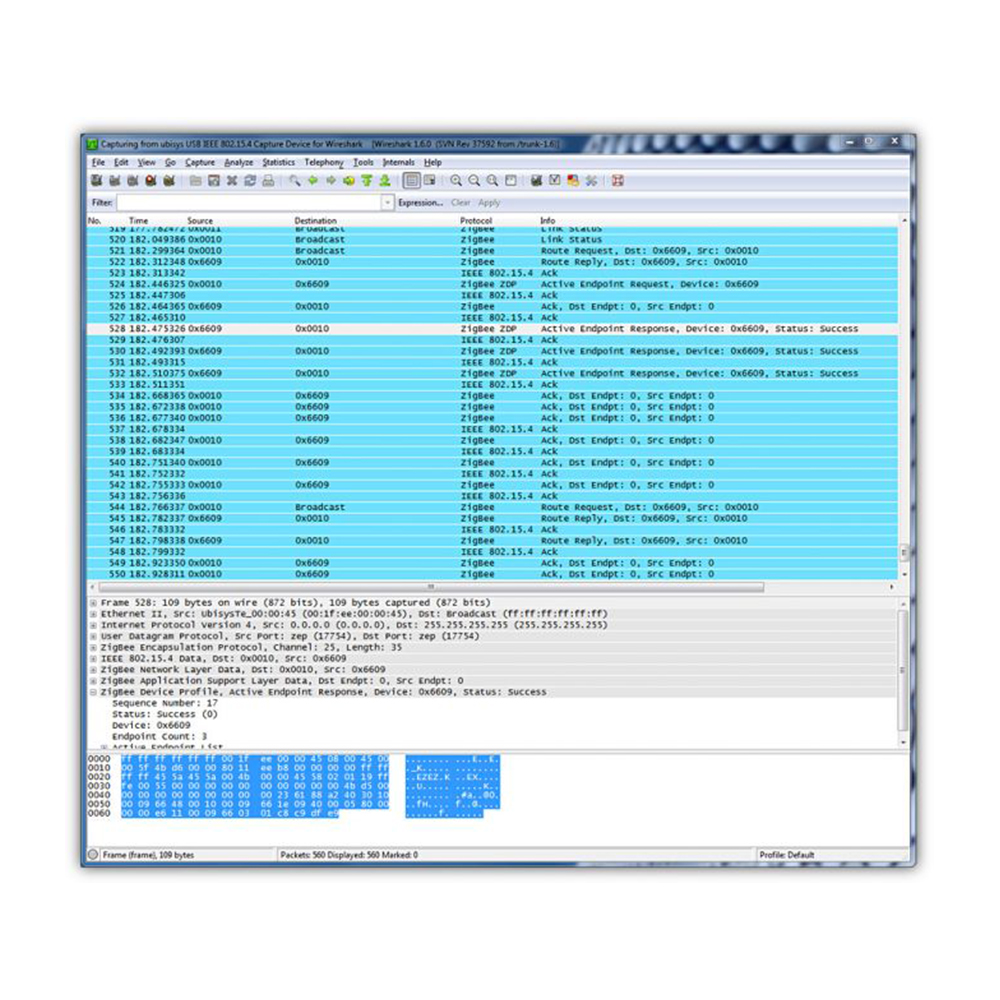Click the Apply filter button
Viewport: 1000px width, 1000px height.
coord(489,203)
